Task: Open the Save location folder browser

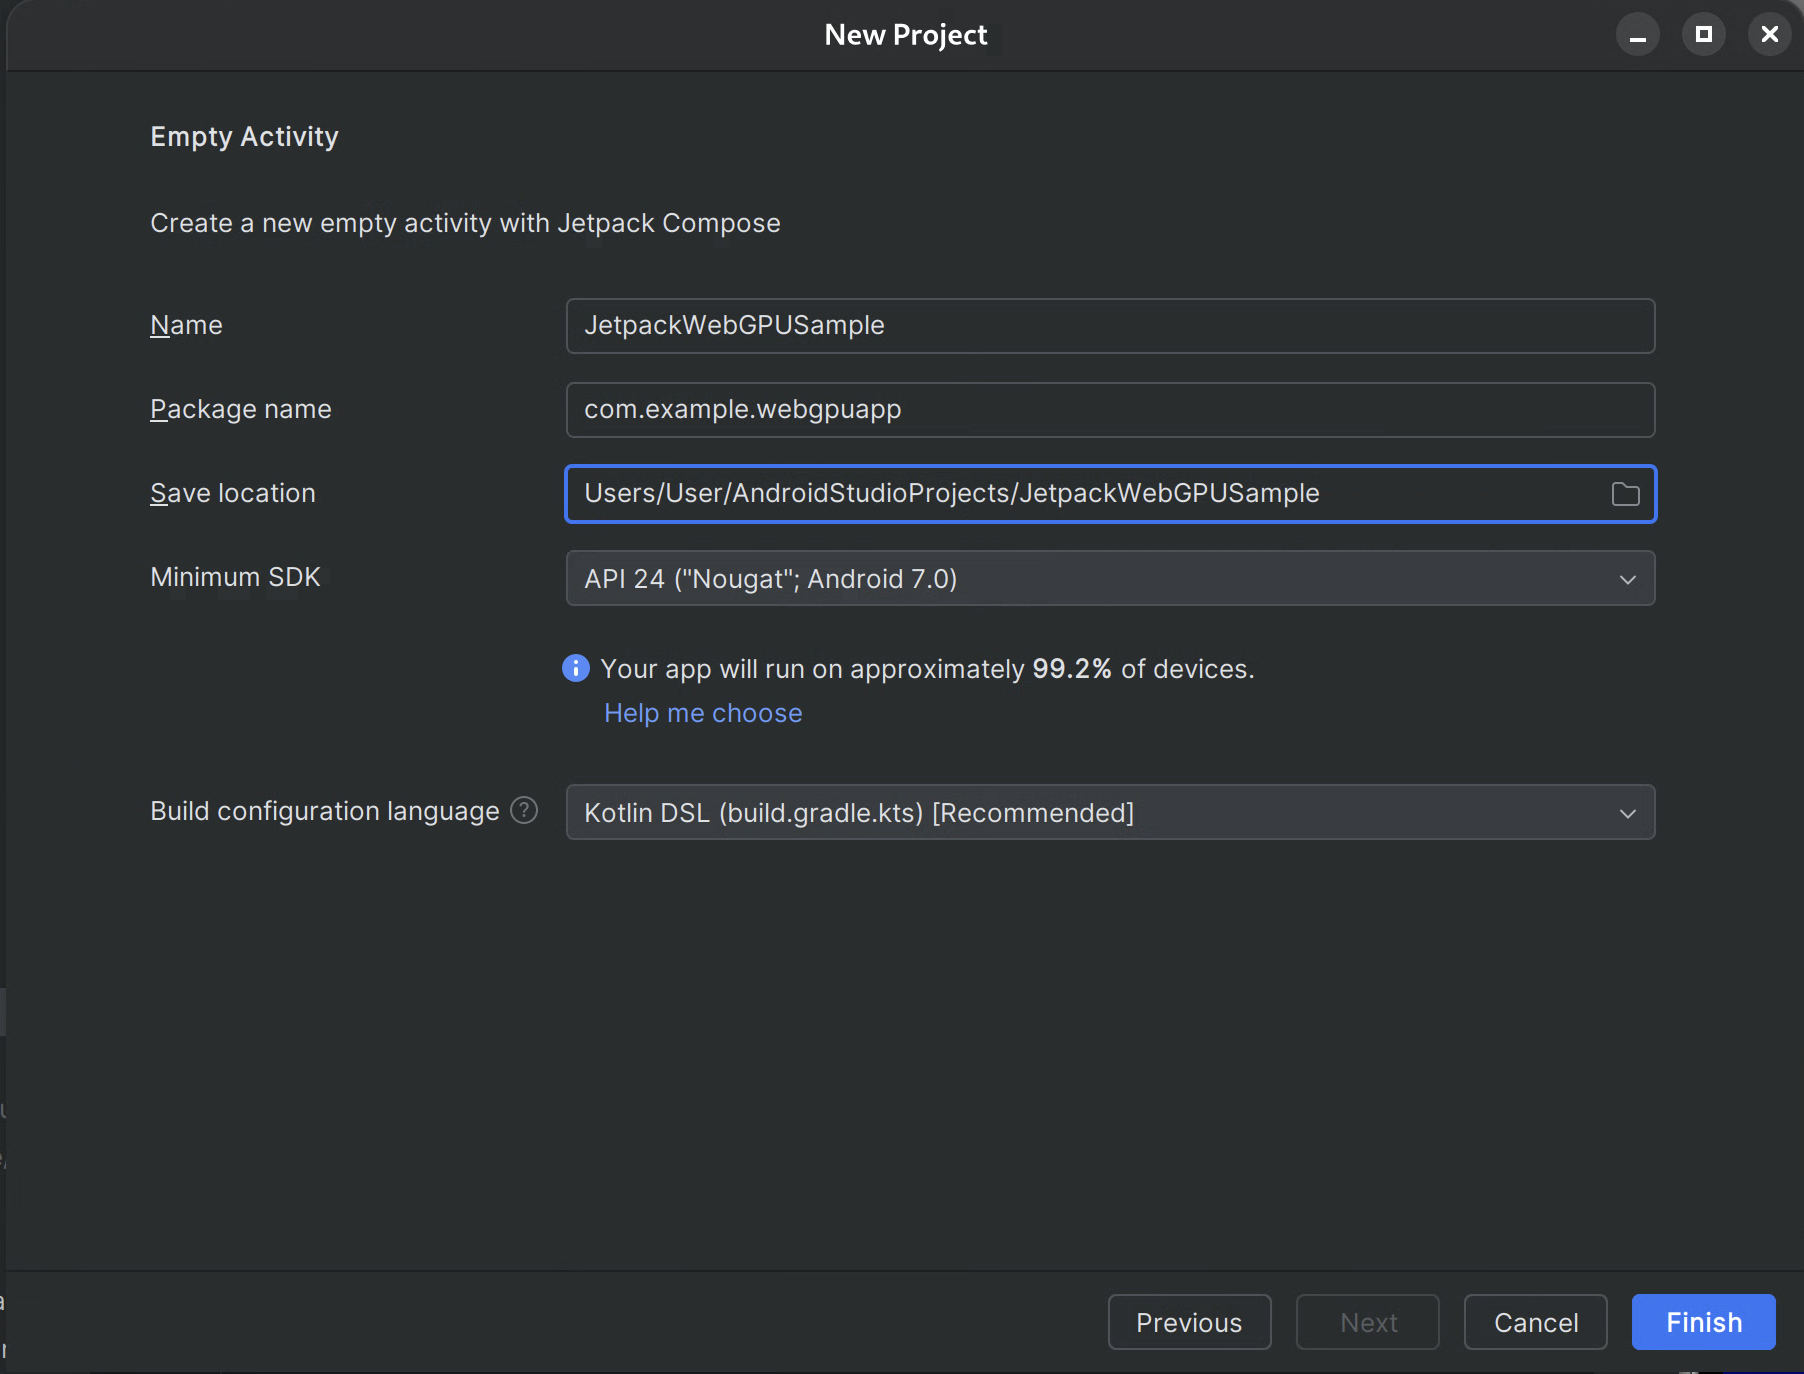Action: (x=1624, y=493)
